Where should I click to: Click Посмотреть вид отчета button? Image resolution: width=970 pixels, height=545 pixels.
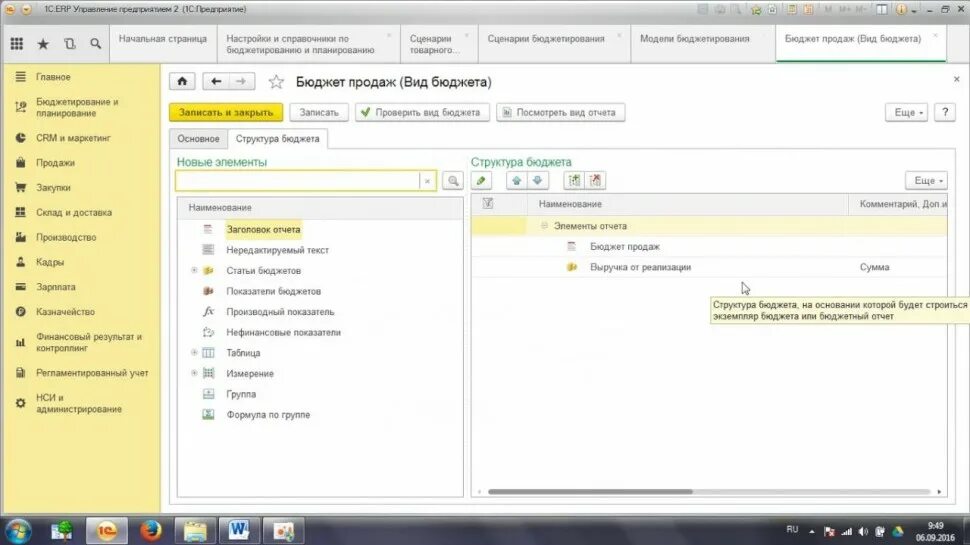coord(560,112)
